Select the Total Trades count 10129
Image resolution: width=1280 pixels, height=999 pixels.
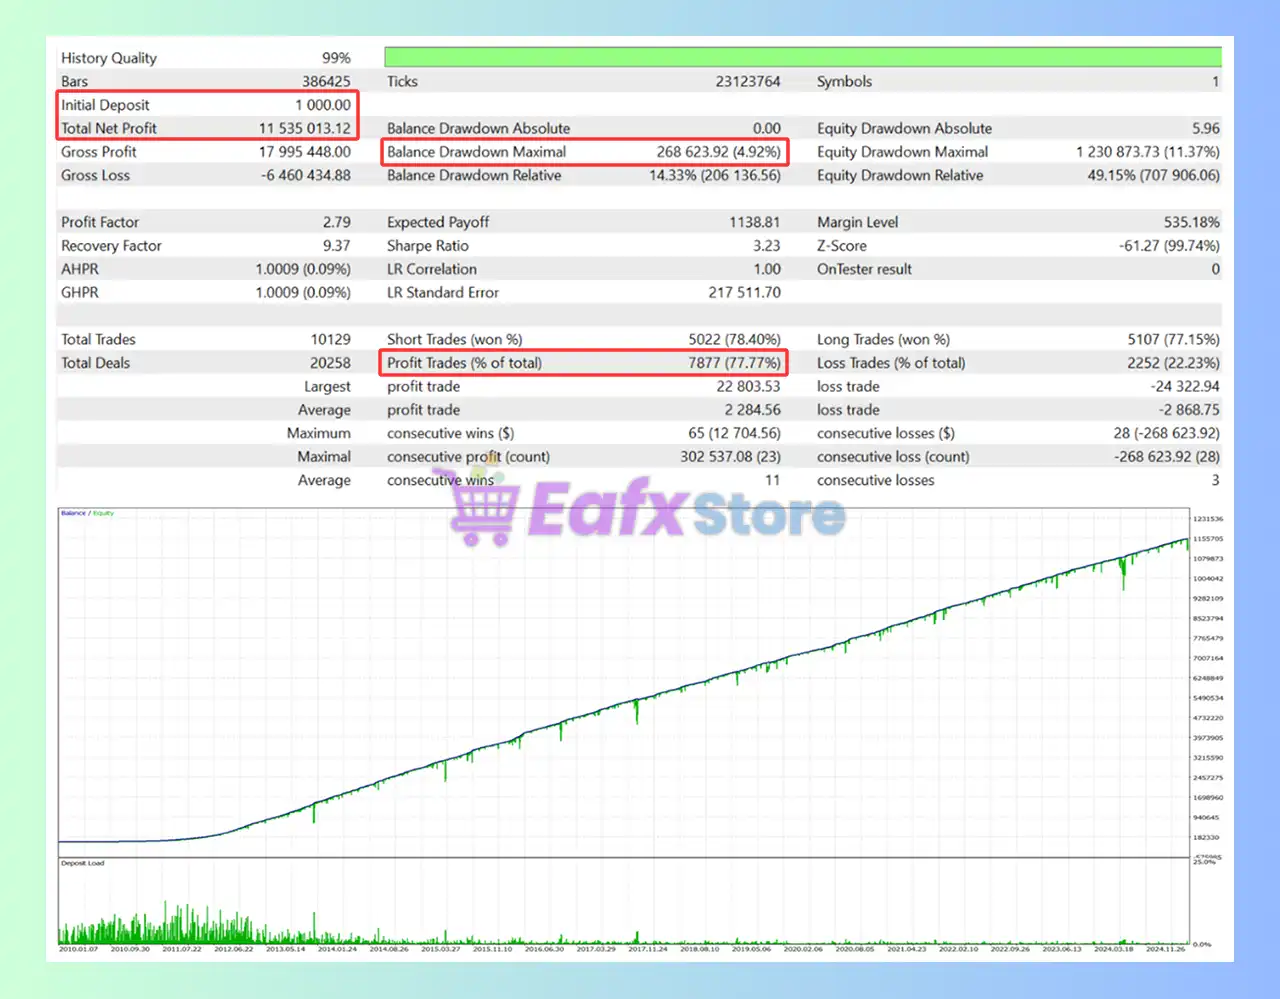(330, 340)
